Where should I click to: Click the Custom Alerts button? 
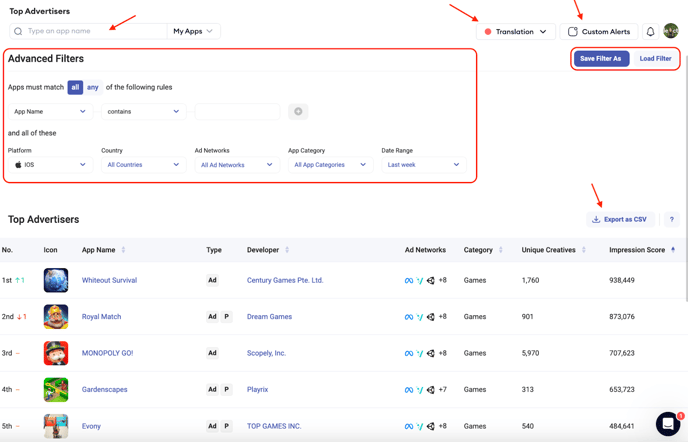click(x=599, y=32)
